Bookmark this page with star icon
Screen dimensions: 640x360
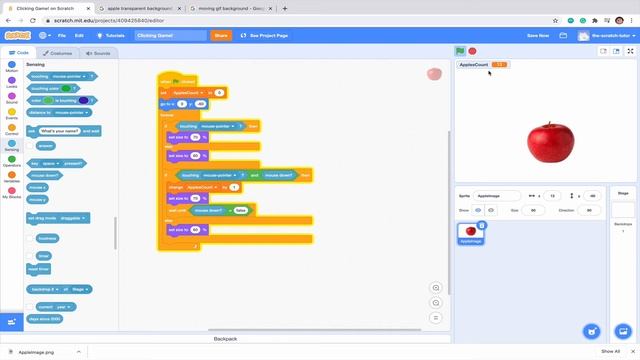point(555,20)
